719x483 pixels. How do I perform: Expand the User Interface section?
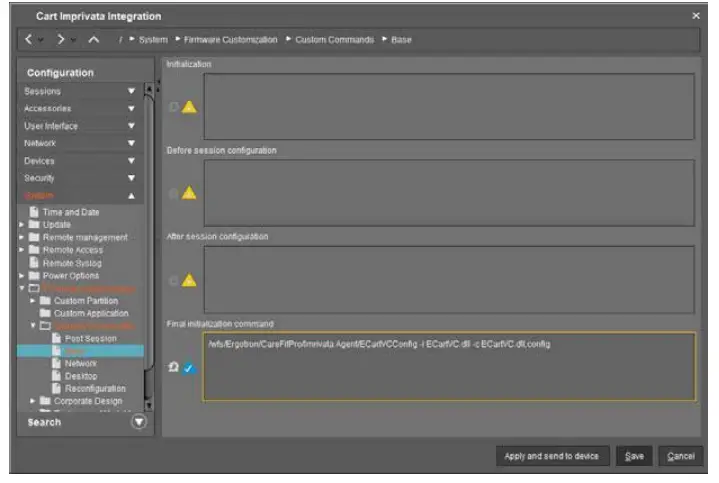click(81, 126)
